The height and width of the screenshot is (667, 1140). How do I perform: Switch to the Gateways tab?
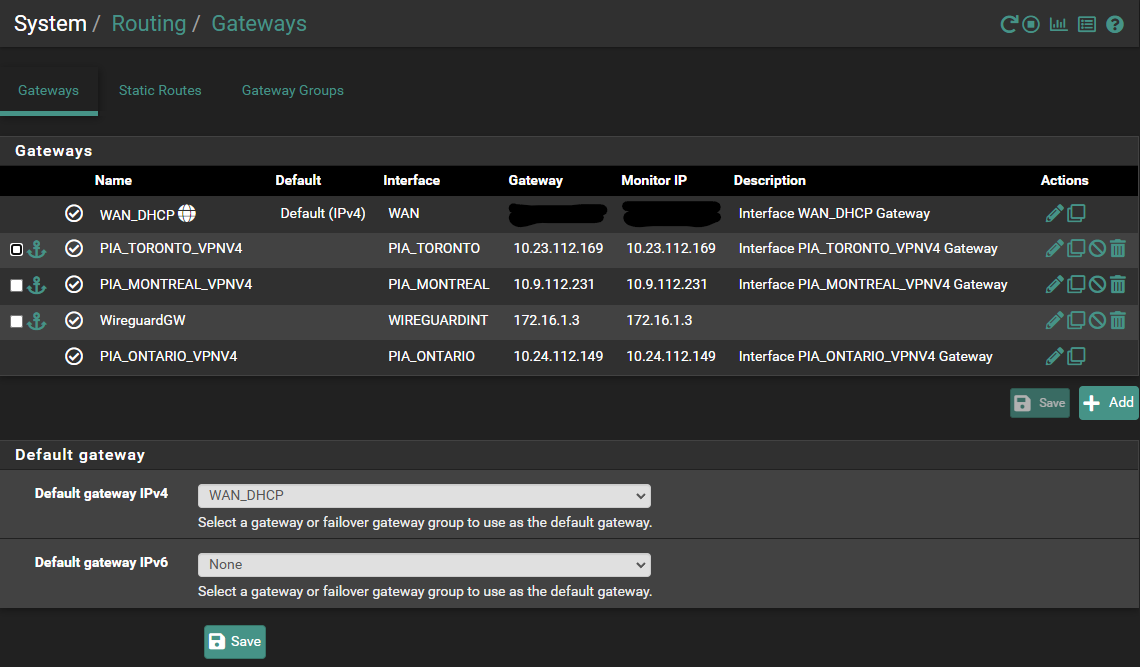click(49, 90)
